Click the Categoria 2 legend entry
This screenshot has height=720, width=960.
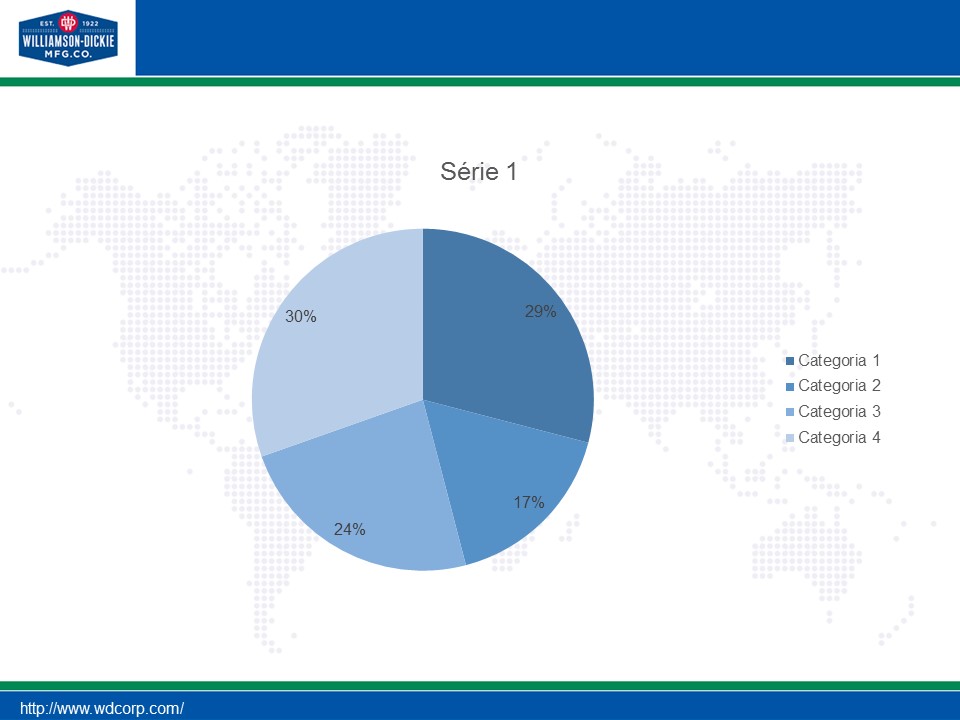(833, 386)
